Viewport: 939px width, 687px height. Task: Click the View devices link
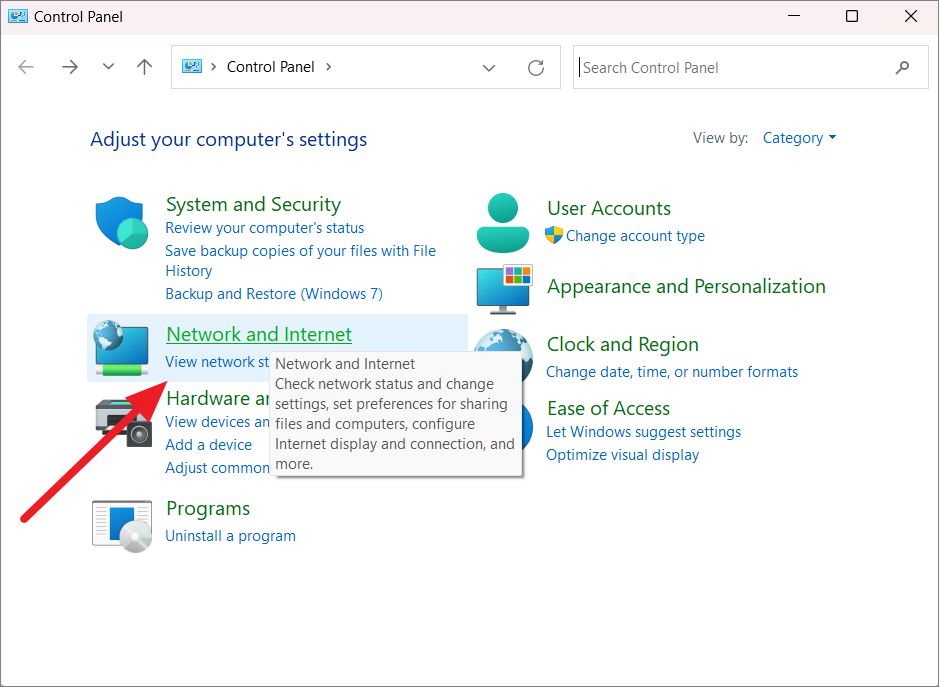[x=217, y=422]
